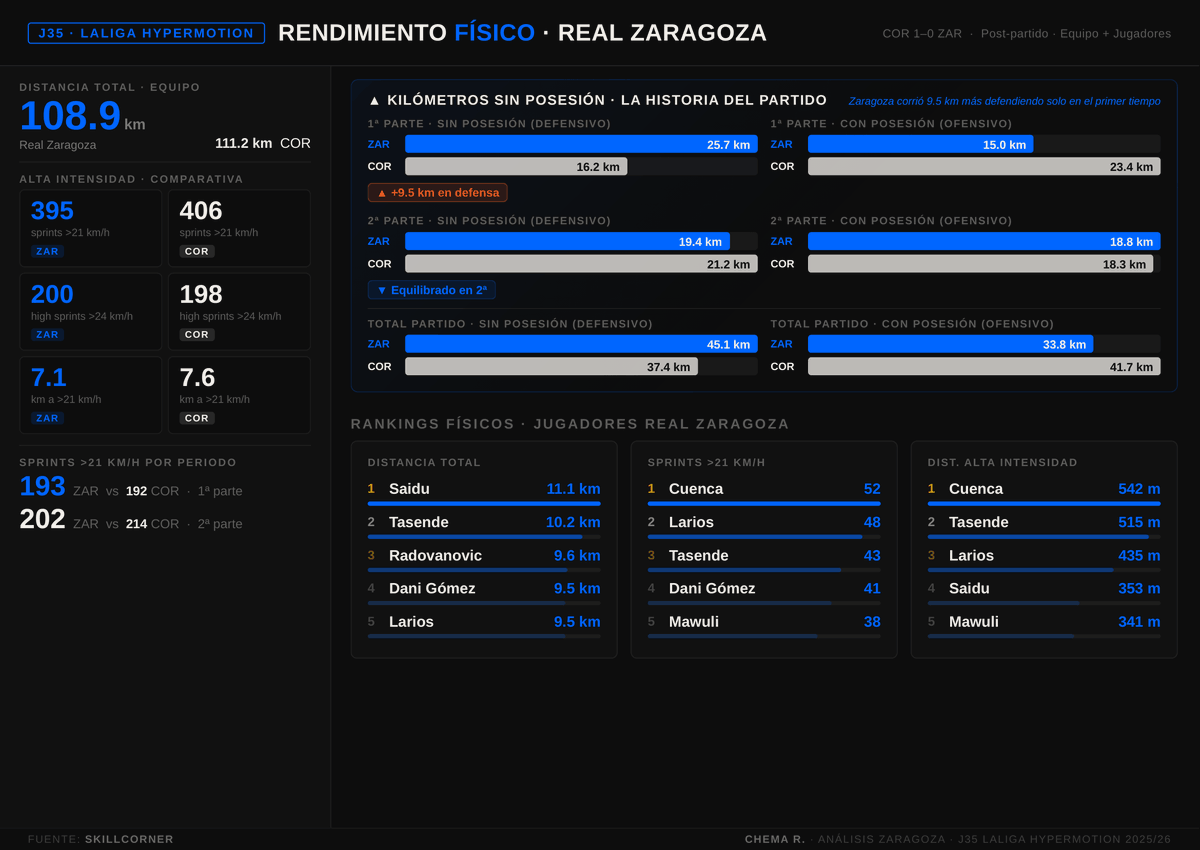1200x850 pixels.
Task: Click the 'Kilómetros sin posesión' panel heading
Action: 598,100
